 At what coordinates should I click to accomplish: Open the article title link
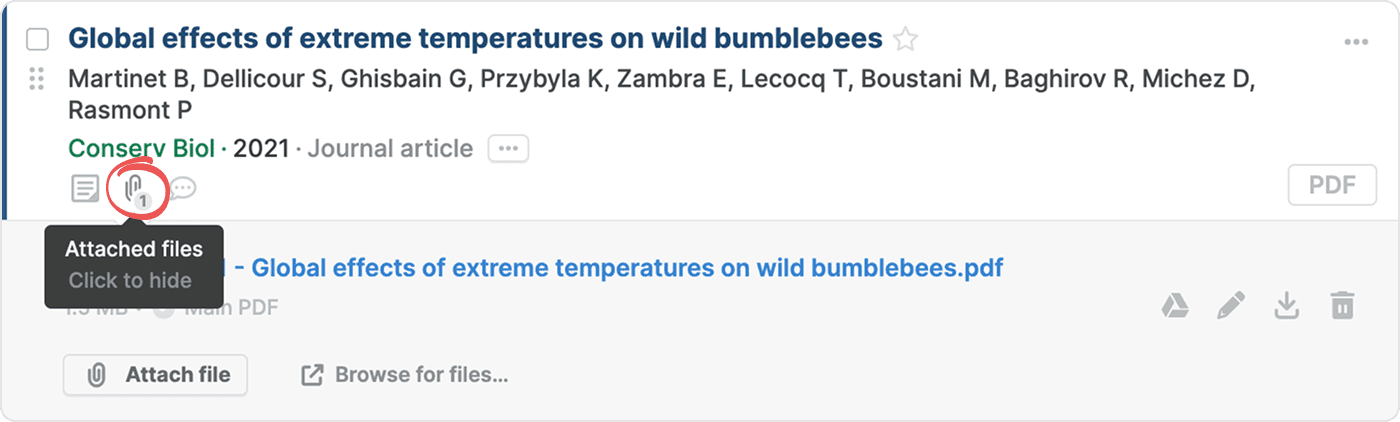click(475, 40)
